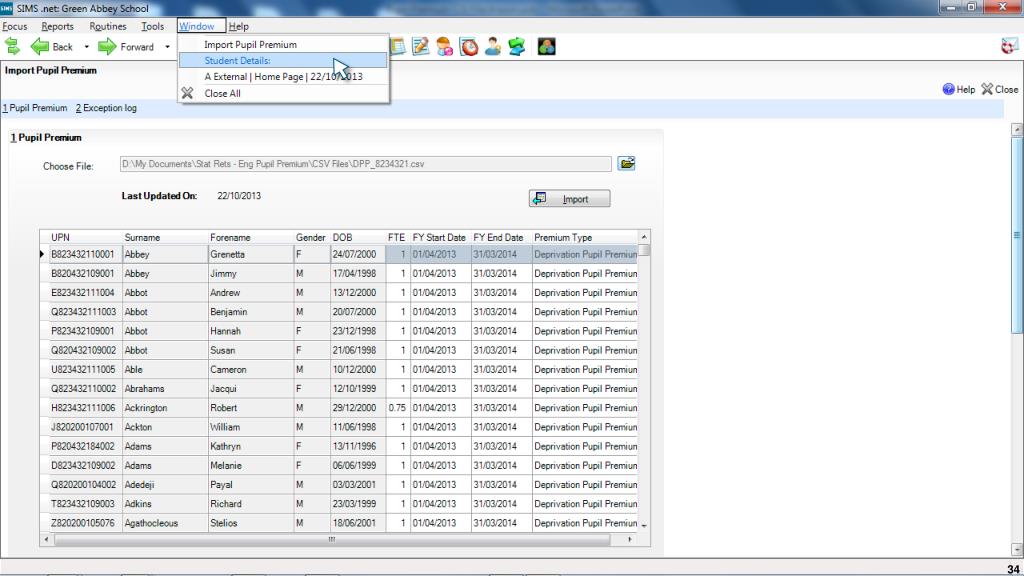This screenshot has width=1024, height=576.
Task: Open the Help menu in the menu bar
Action: [x=238, y=26]
